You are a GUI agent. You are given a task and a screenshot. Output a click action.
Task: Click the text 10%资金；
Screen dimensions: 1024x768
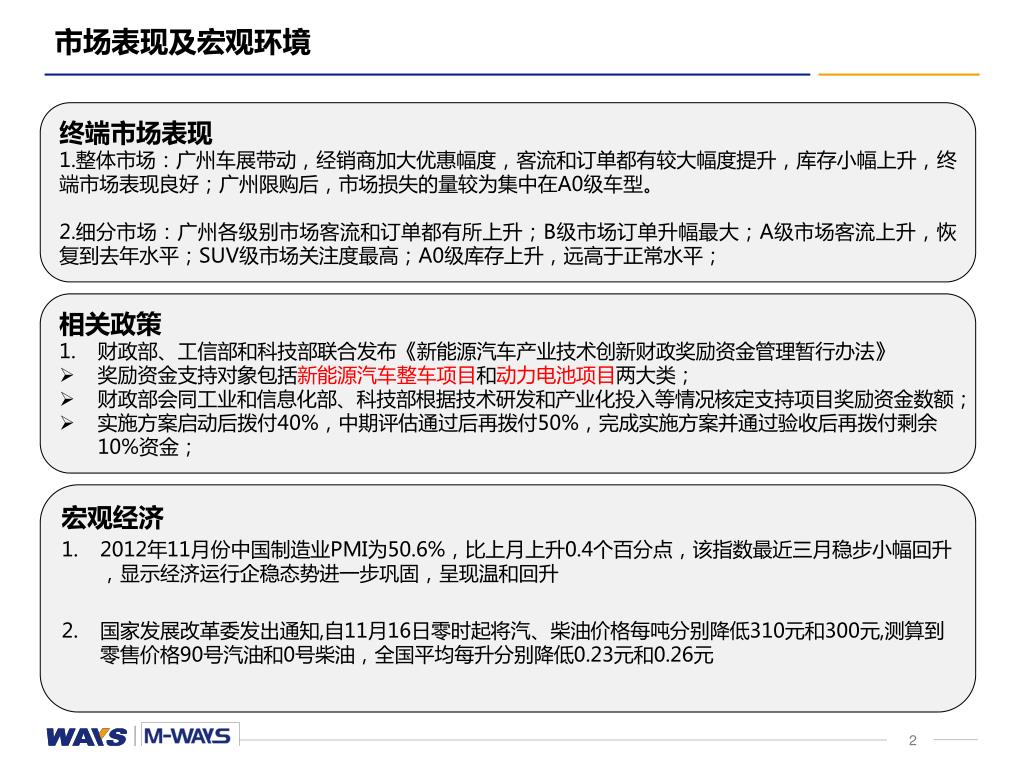pyautogui.click(x=145, y=447)
